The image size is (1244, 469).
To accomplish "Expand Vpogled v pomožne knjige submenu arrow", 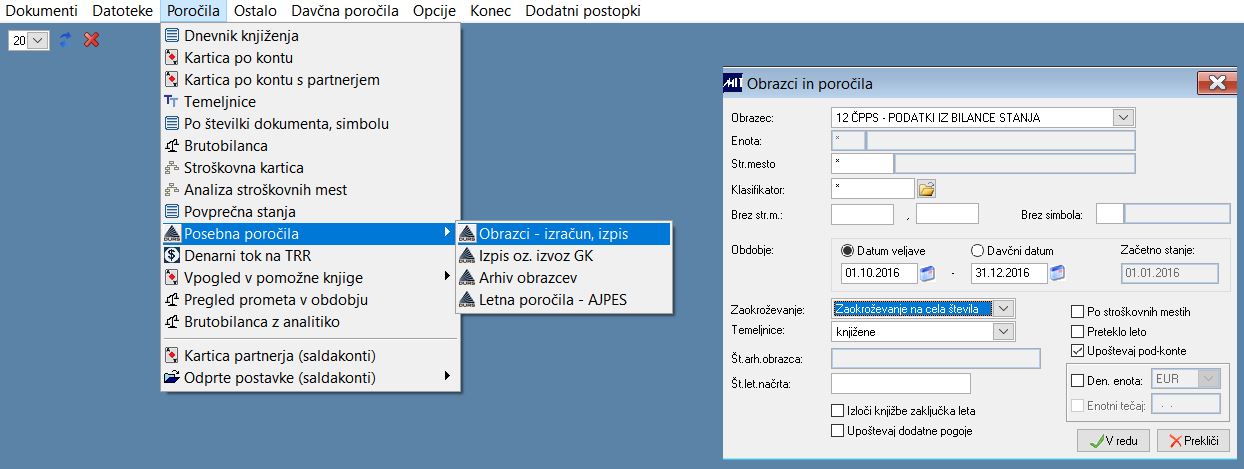I will coord(446,278).
